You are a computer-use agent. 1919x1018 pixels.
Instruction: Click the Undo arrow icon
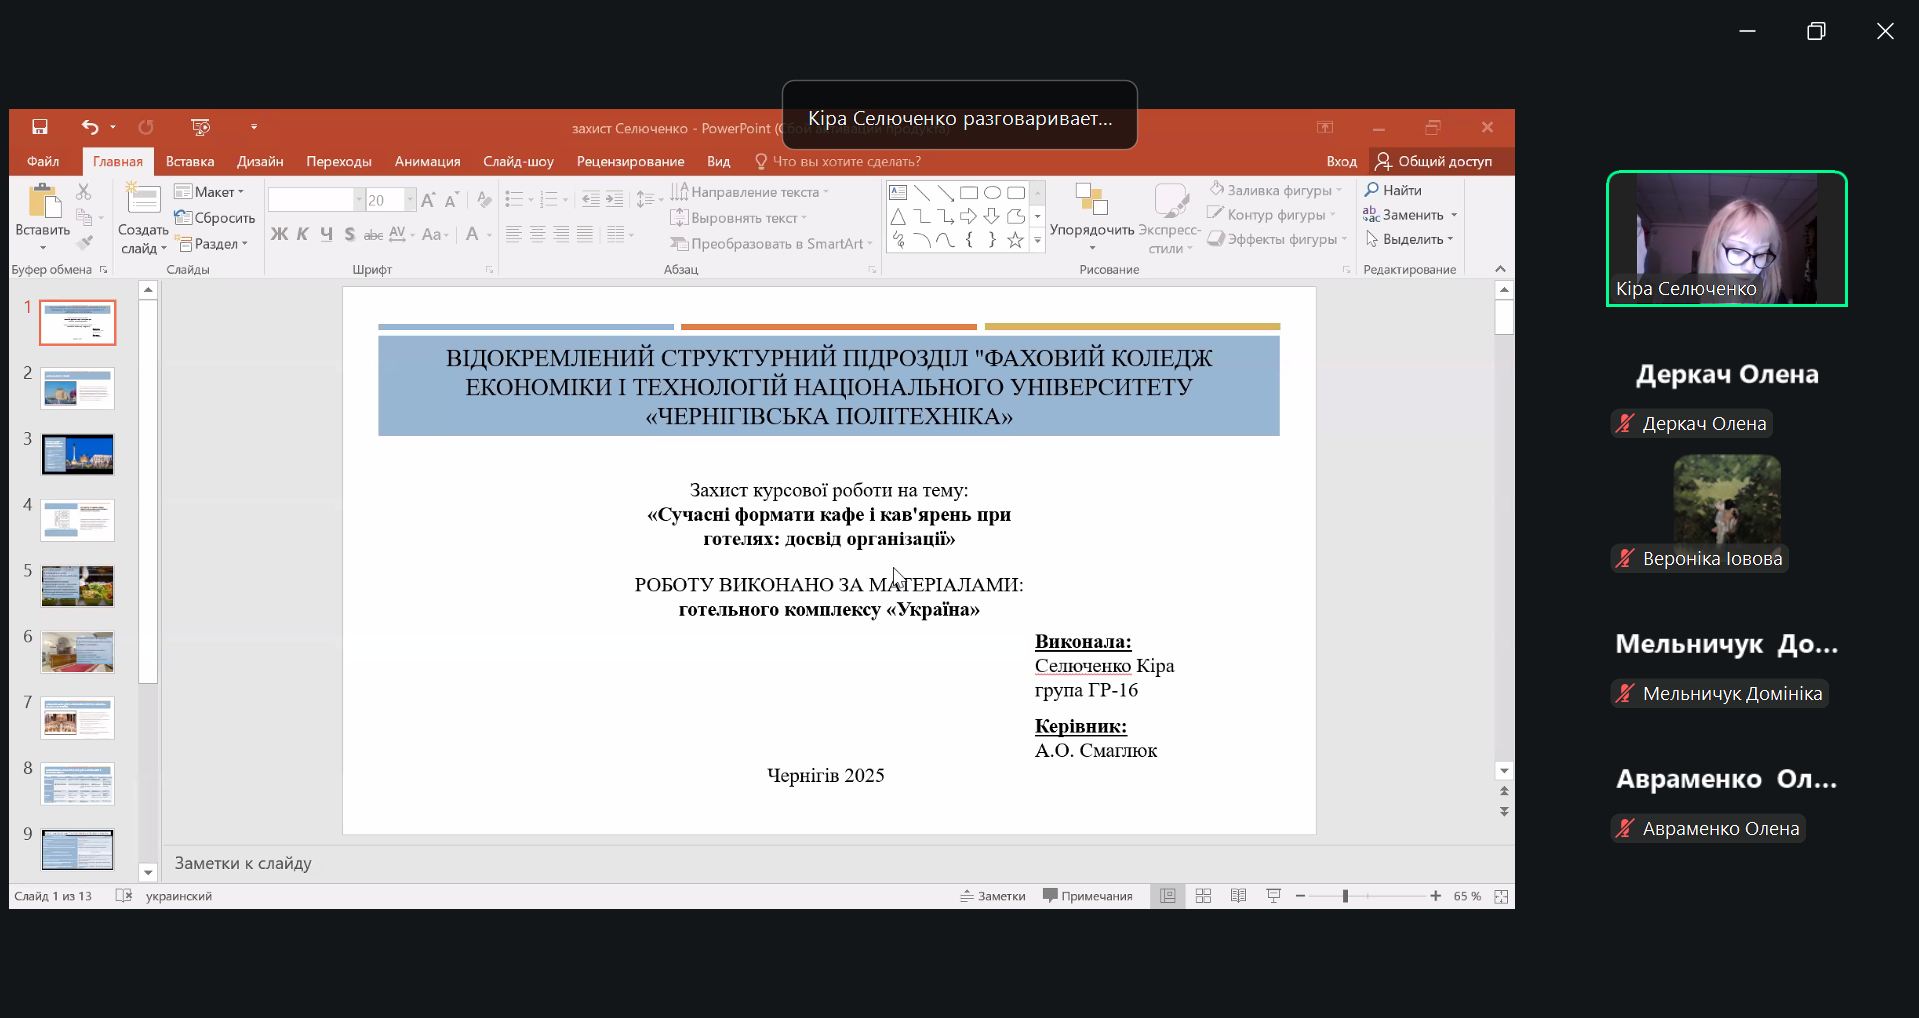(x=90, y=127)
